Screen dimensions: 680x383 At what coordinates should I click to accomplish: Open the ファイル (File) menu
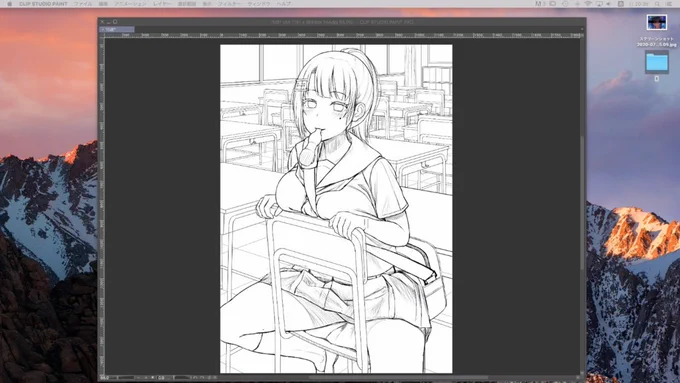pyautogui.click(x=82, y=3)
